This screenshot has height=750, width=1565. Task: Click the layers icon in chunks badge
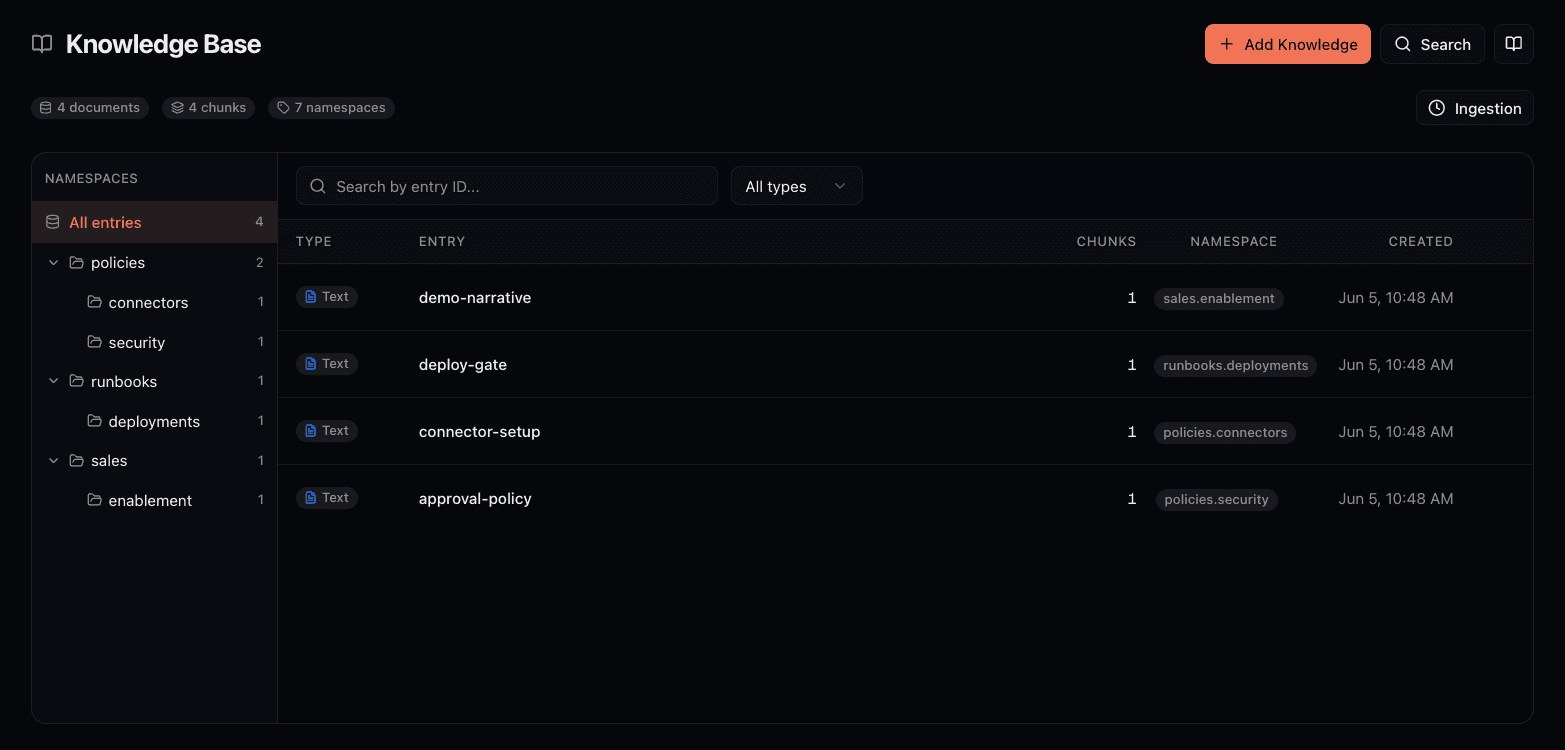pos(177,108)
